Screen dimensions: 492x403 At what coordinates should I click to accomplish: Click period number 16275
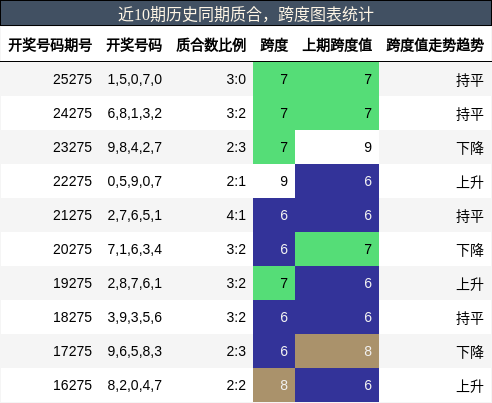pyautogui.click(x=72, y=385)
